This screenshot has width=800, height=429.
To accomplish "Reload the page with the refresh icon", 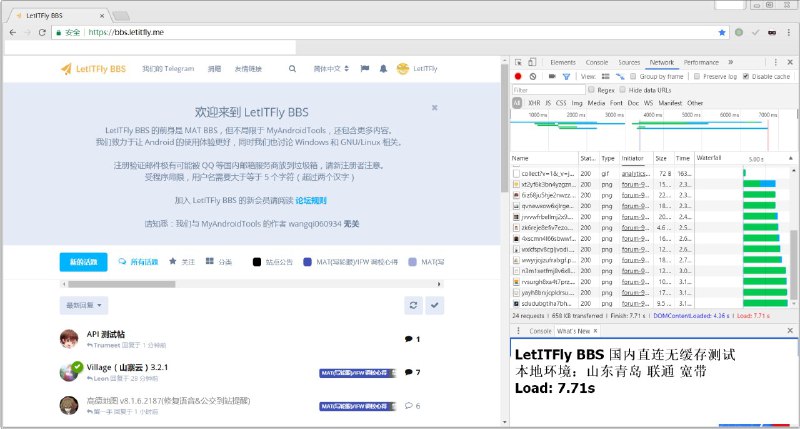I will 42,32.
